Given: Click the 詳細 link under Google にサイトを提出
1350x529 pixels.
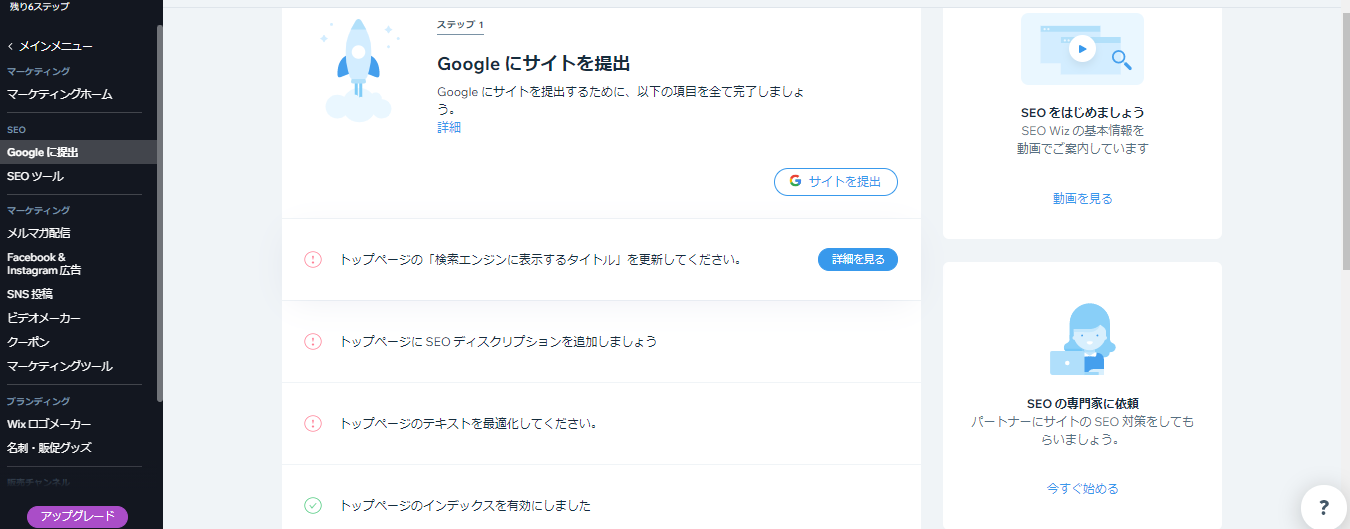Looking at the screenshot, I should pos(449,128).
